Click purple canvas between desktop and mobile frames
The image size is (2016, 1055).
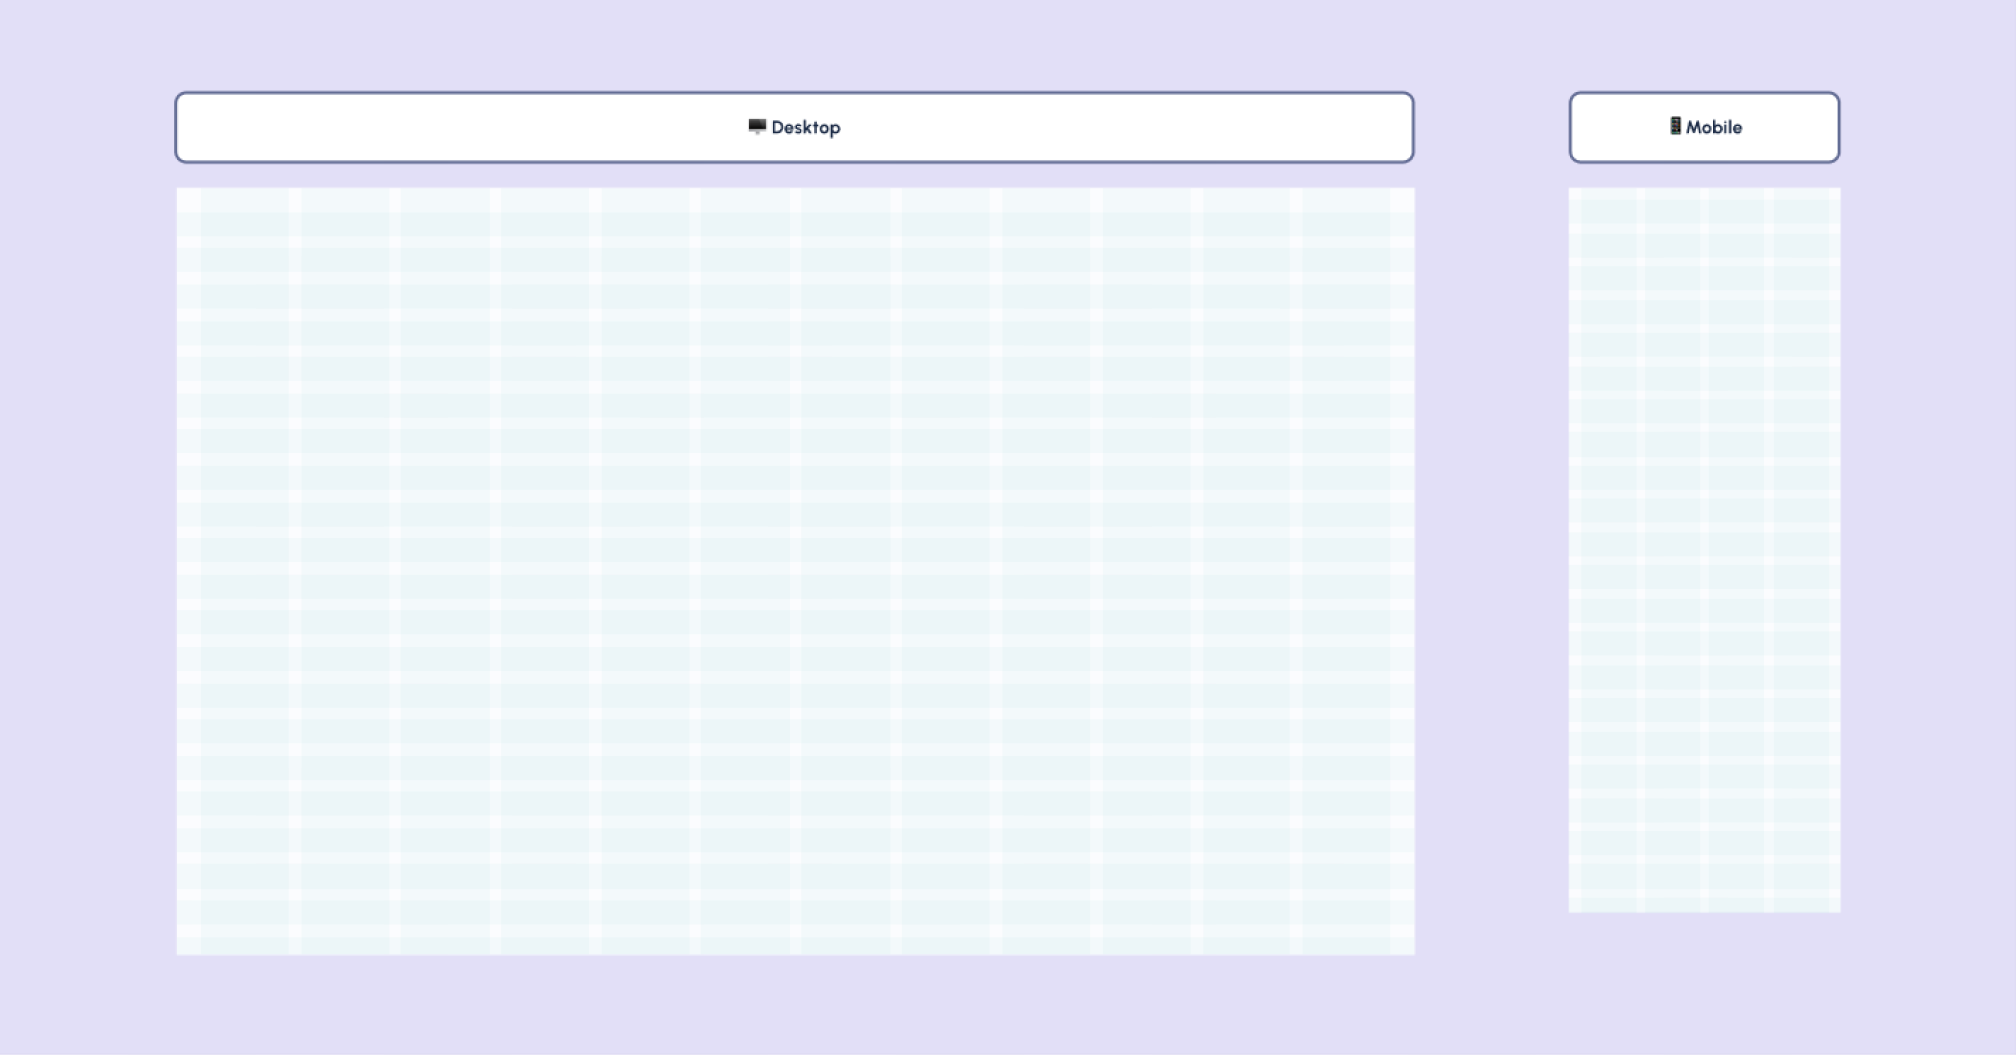[x=1492, y=550]
